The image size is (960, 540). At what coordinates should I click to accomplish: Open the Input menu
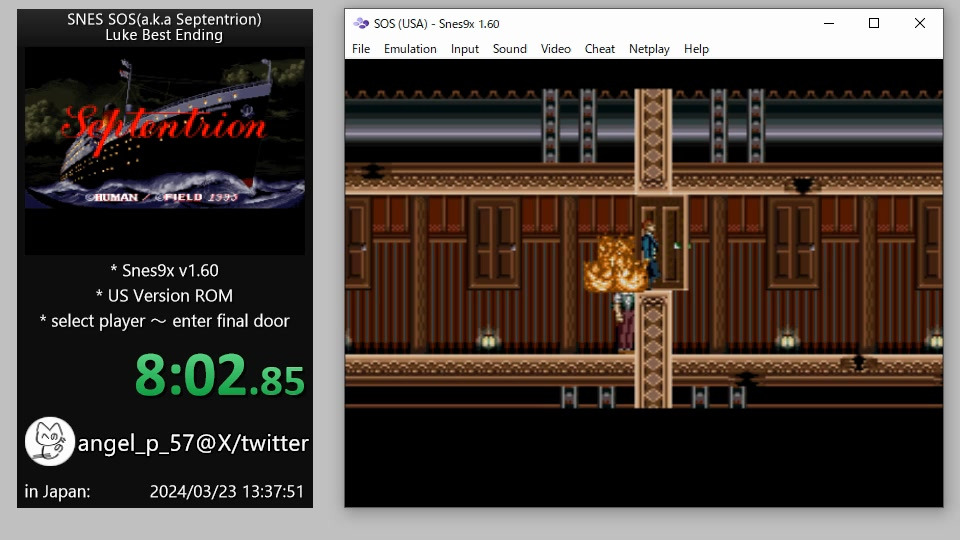tap(465, 49)
